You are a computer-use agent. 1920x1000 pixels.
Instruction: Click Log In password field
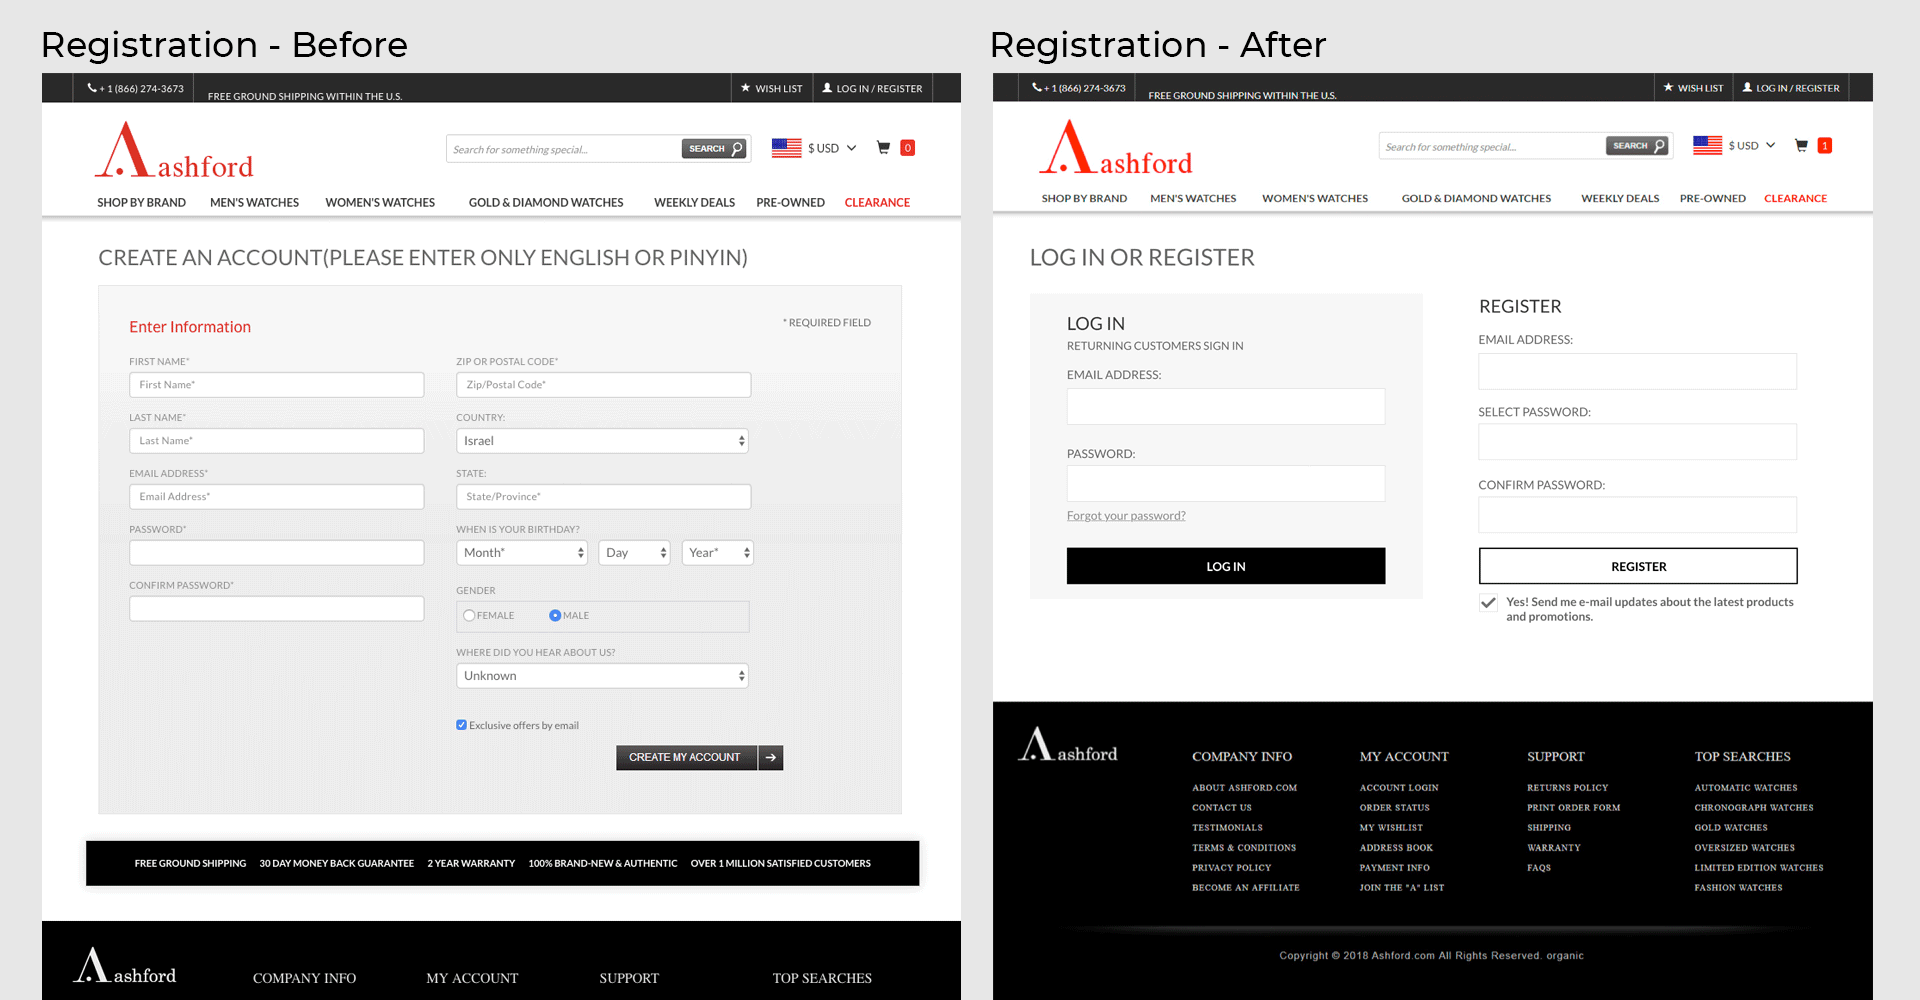(1226, 484)
